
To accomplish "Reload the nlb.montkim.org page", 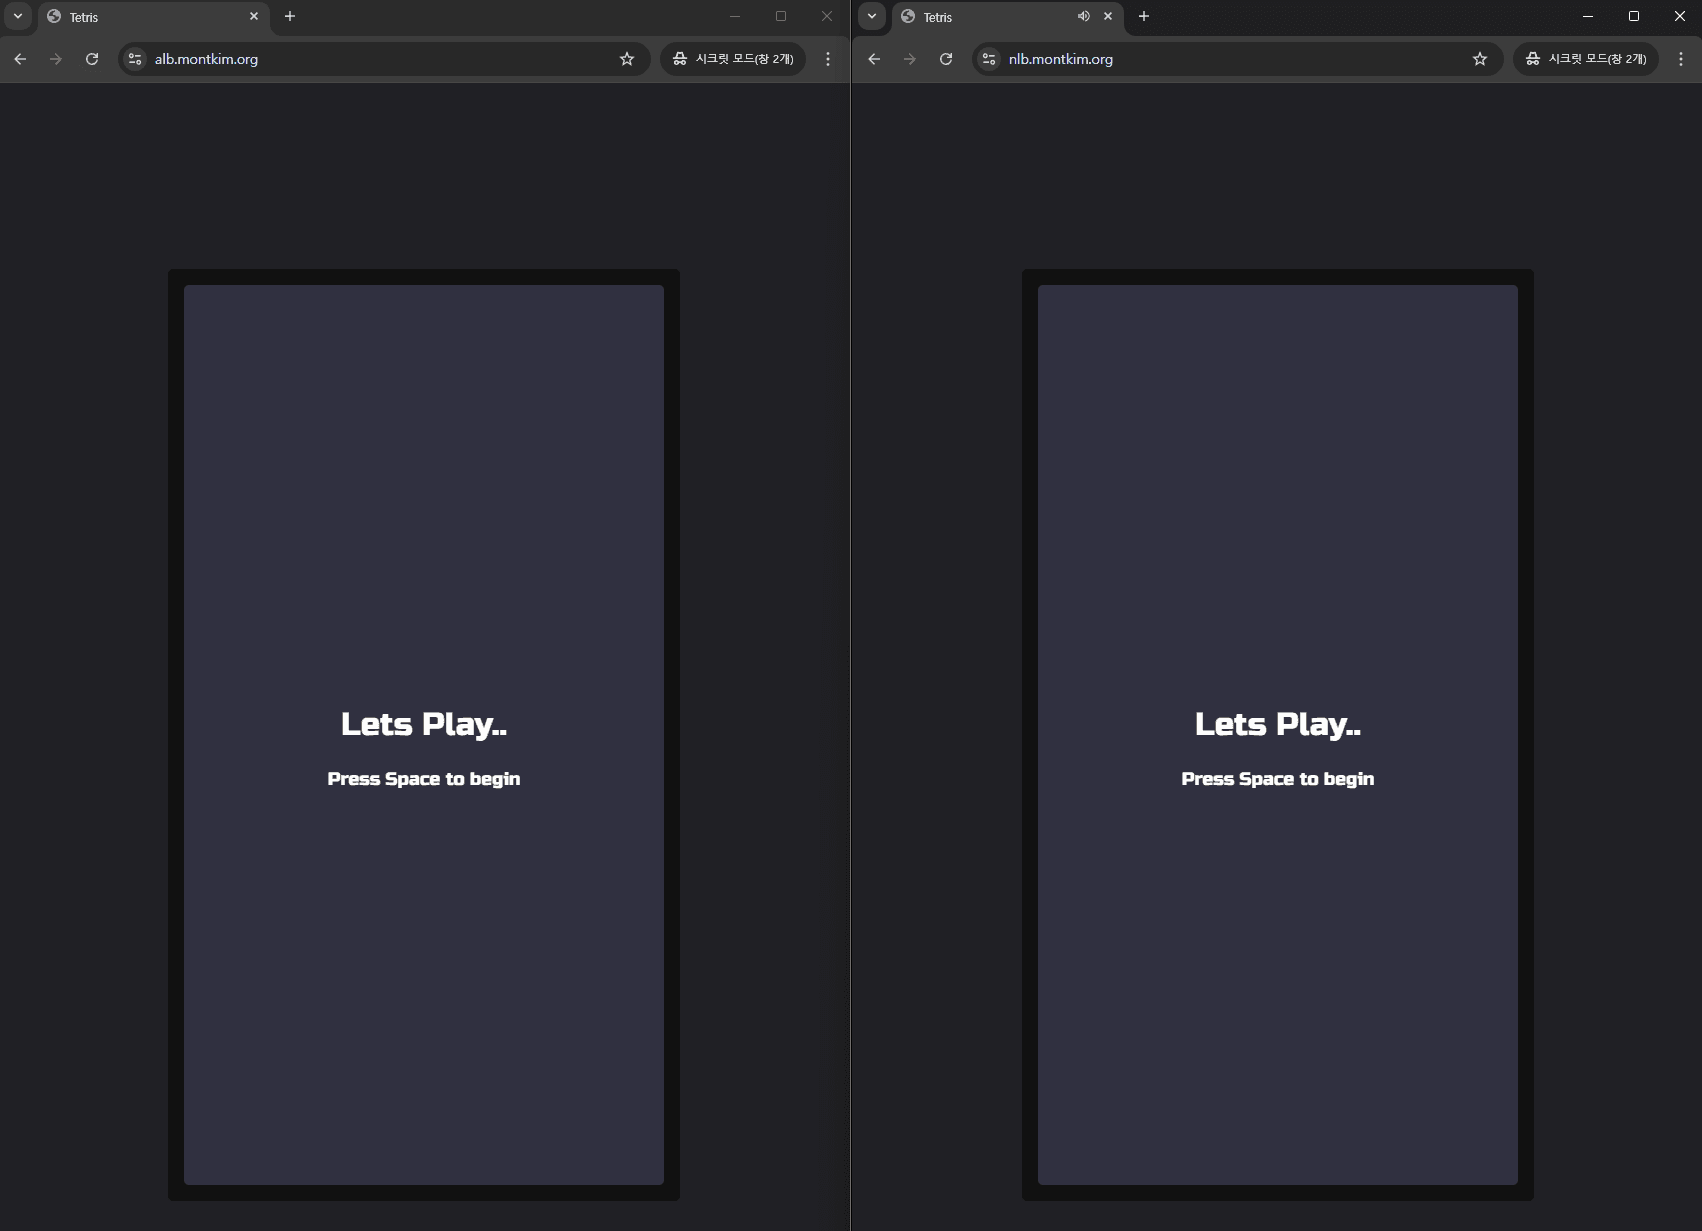I will [x=946, y=59].
